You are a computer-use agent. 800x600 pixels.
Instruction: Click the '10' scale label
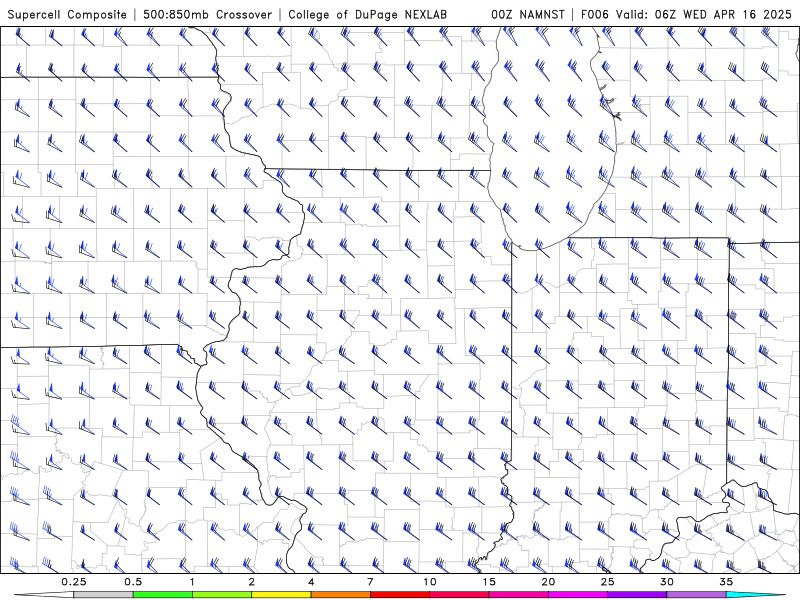430,582
